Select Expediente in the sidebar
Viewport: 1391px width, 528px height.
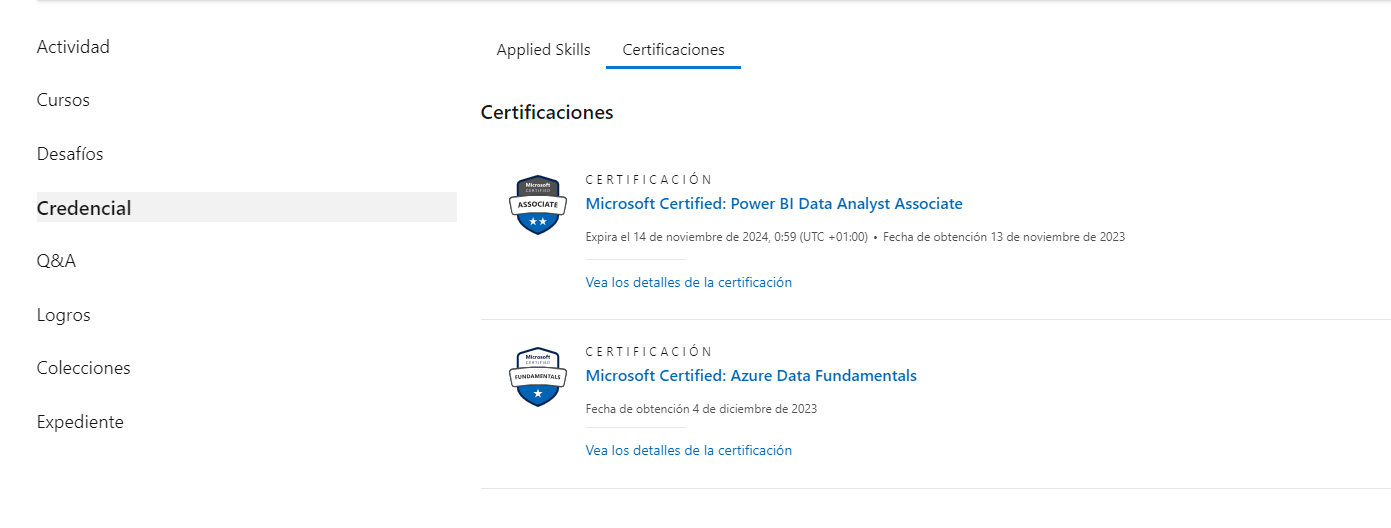click(x=80, y=422)
